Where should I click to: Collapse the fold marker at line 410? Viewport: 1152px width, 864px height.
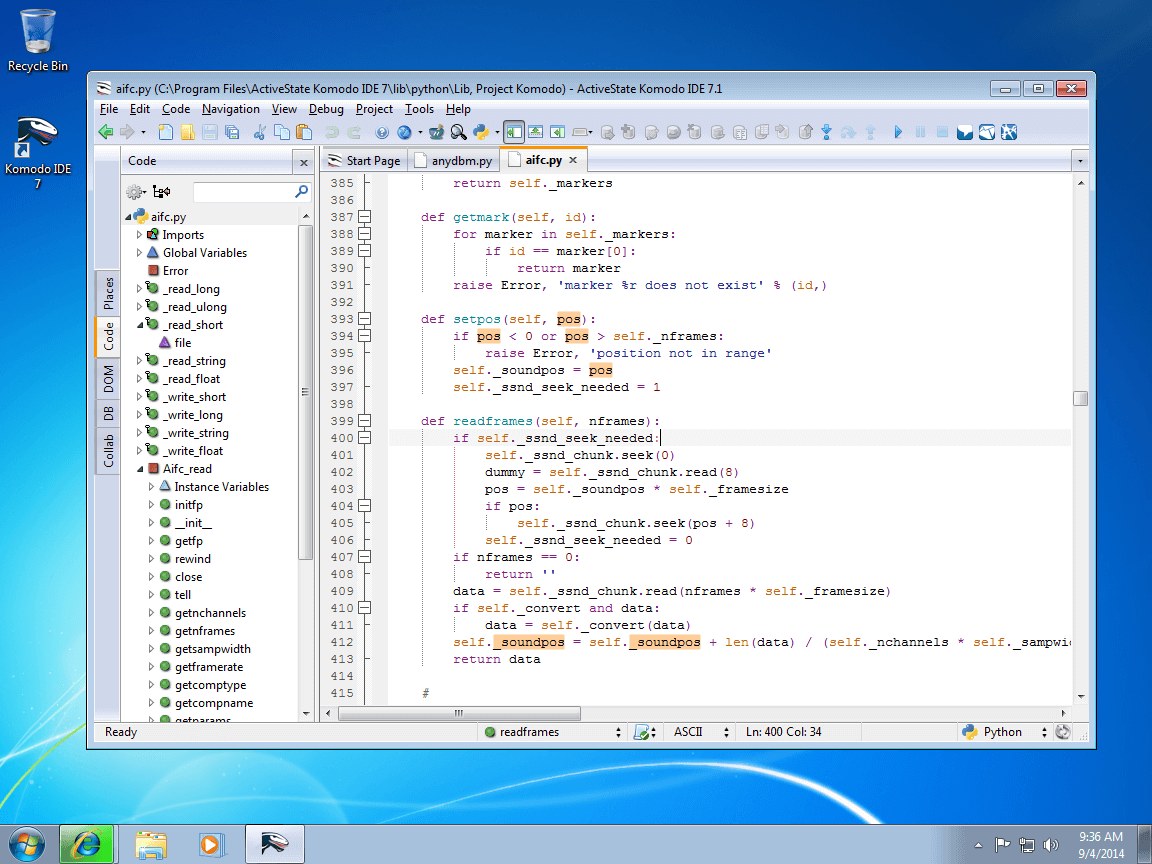pyautogui.click(x=364, y=608)
